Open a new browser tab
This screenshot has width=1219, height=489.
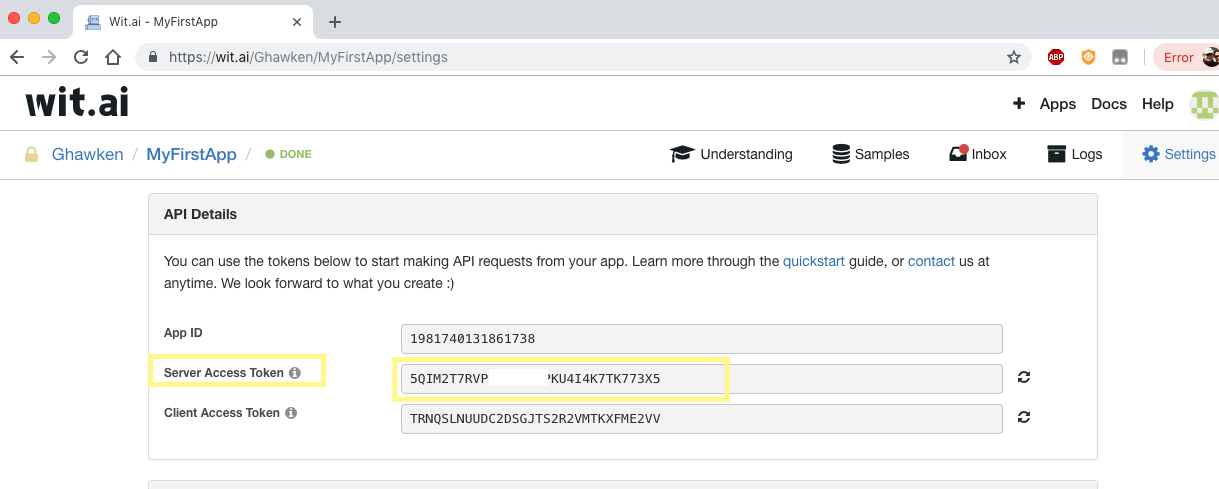pyautogui.click(x=335, y=21)
